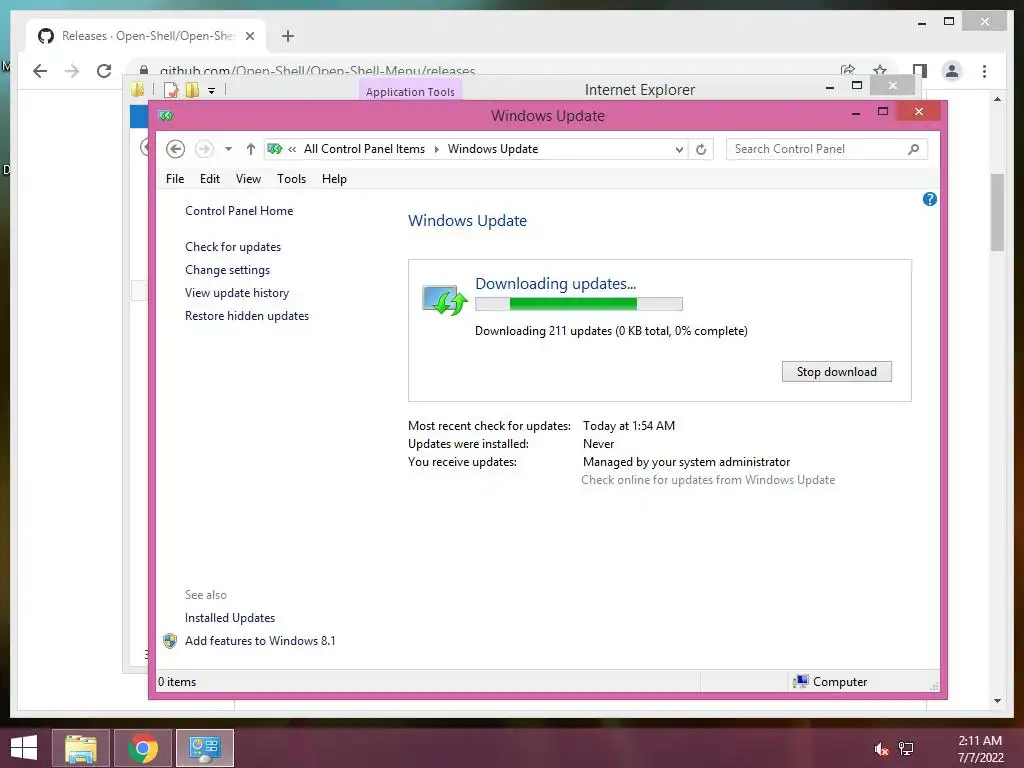Image resolution: width=1024 pixels, height=768 pixels.
Task: Close the Releases Open-Shell tab
Action: point(249,36)
